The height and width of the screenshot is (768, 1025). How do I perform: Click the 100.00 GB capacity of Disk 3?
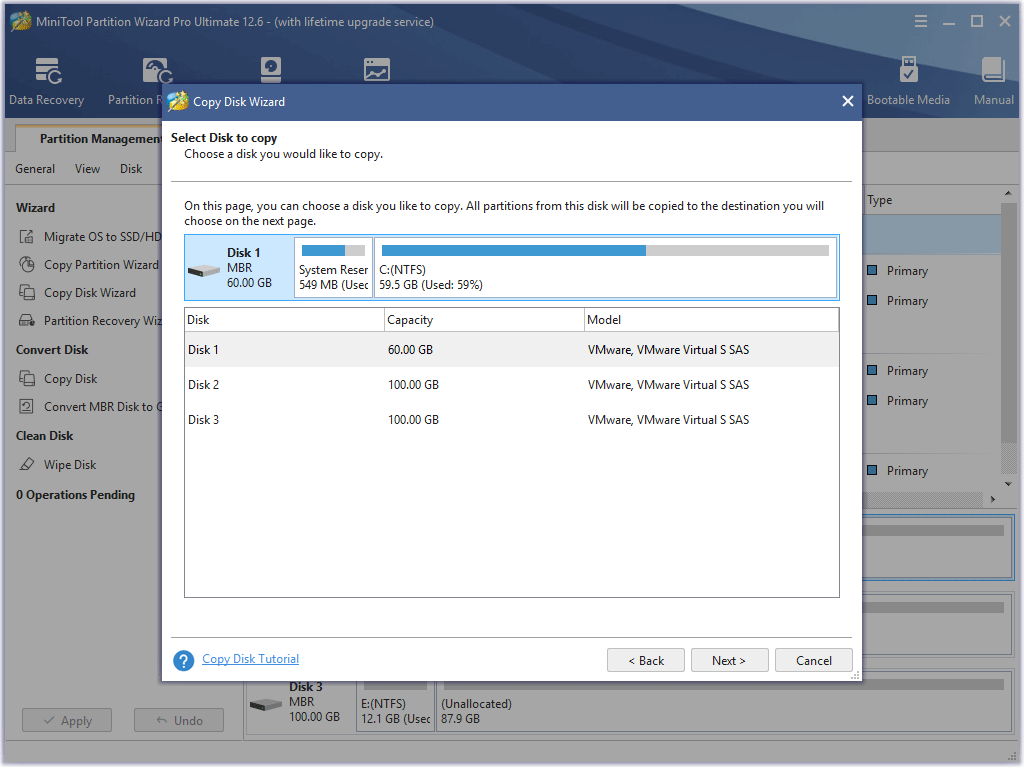point(413,420)
